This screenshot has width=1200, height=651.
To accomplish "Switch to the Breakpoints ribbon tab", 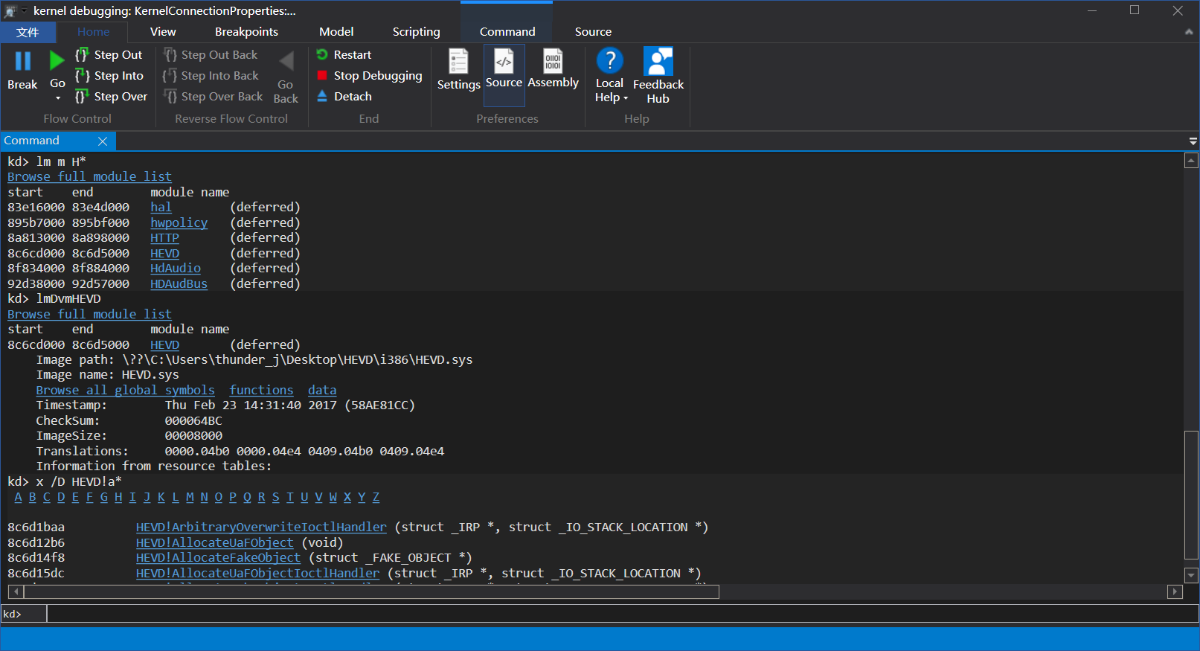I will (247, 32).
